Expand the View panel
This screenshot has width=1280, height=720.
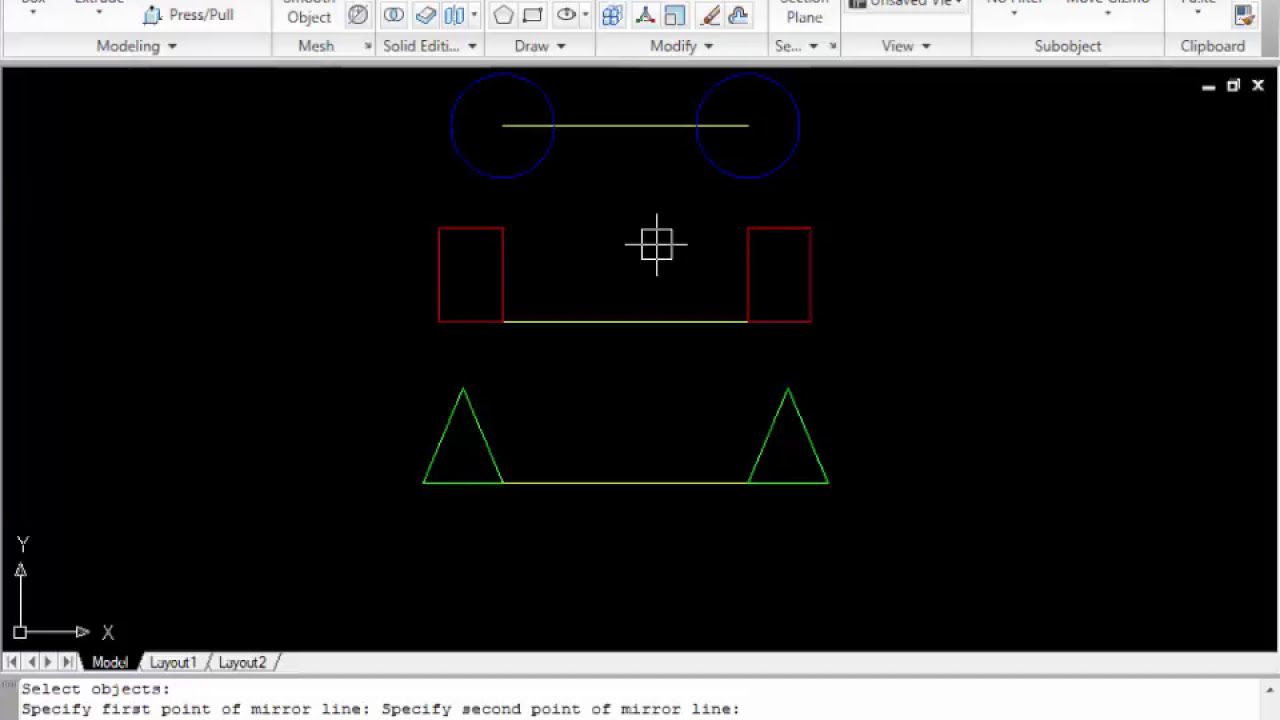click(x=906, y=46)
